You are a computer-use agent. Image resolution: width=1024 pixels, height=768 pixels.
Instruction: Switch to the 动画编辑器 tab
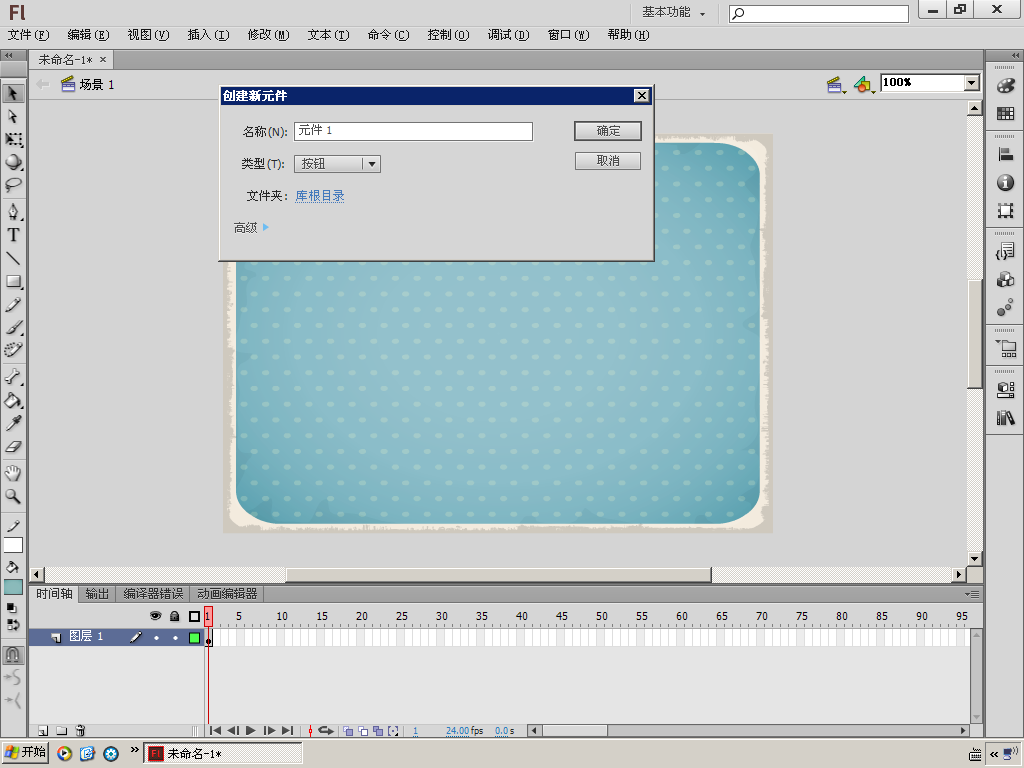coord(227,594)
